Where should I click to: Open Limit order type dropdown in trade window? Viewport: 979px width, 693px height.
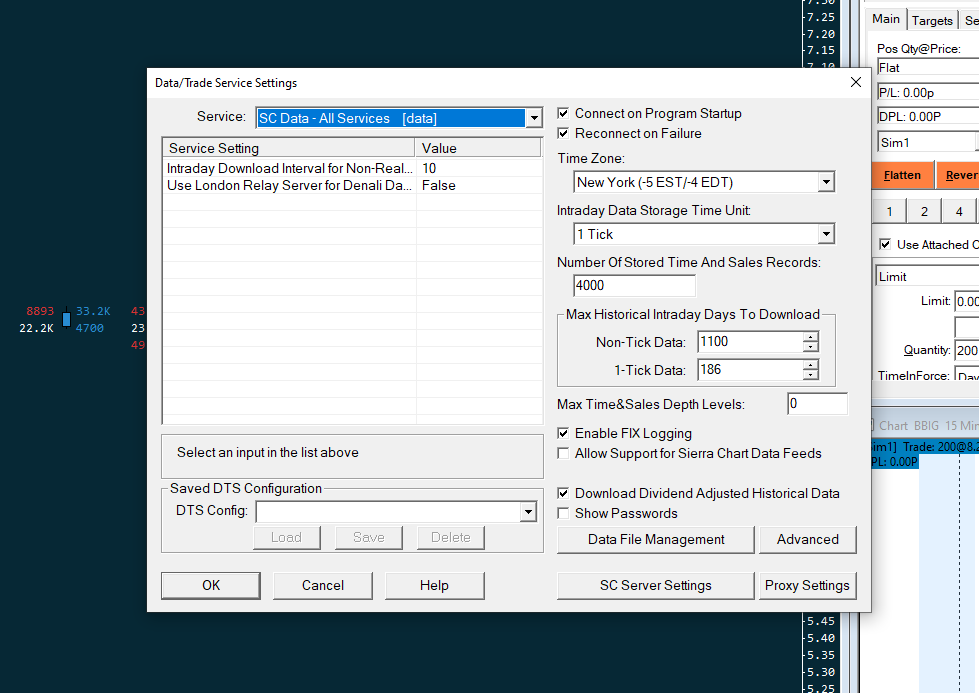(x=928, y=277)
